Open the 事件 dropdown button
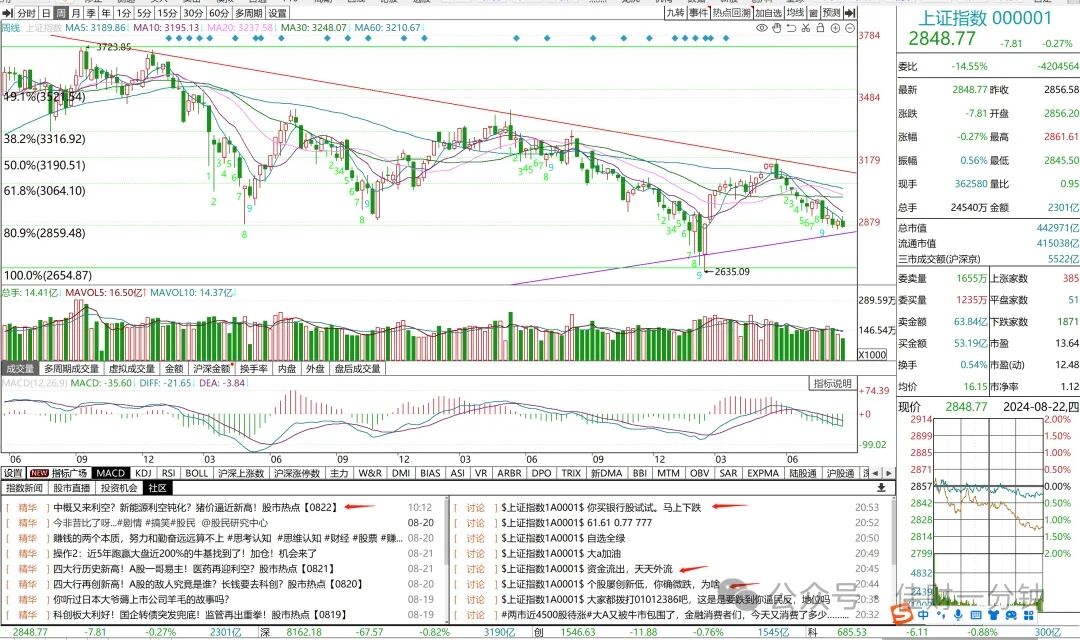Screen dimensions: 1080x640 pyautogui.click(x=698, y=12)
